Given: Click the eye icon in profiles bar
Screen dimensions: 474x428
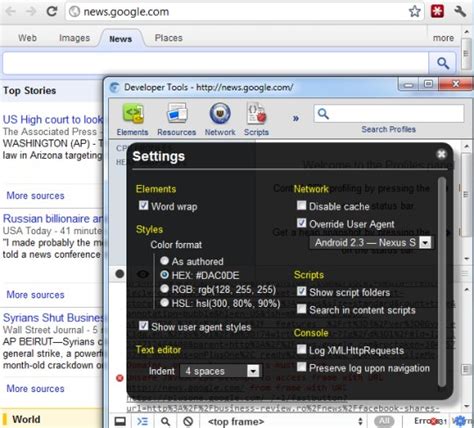Looking at the screenshot, I should pos(143,274).
